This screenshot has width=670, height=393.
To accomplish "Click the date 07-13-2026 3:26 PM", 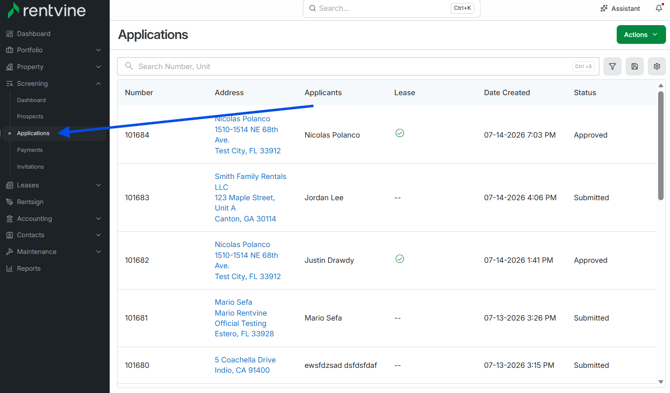I will [x=520, y=318].
